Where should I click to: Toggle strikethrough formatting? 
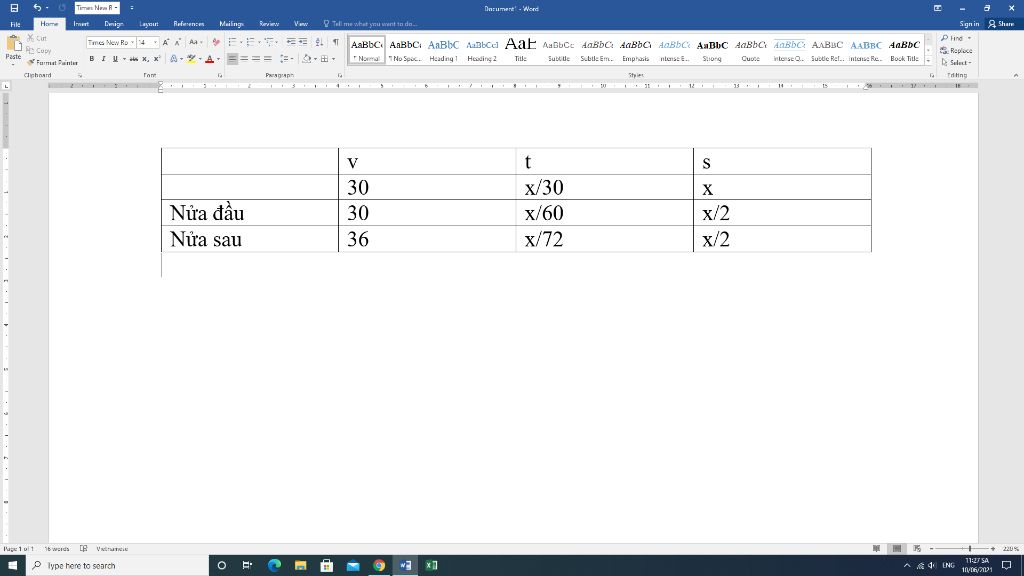click(133, 59)
